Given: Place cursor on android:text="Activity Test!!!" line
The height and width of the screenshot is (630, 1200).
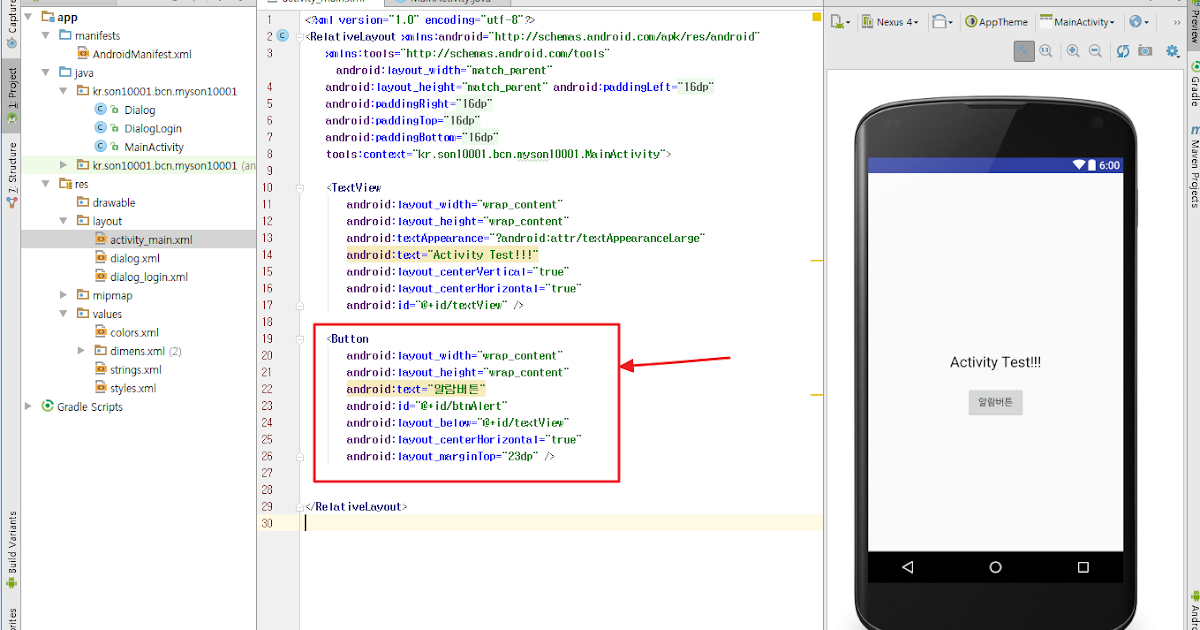Looking at the screenshot, I should (x=442, y=254).
